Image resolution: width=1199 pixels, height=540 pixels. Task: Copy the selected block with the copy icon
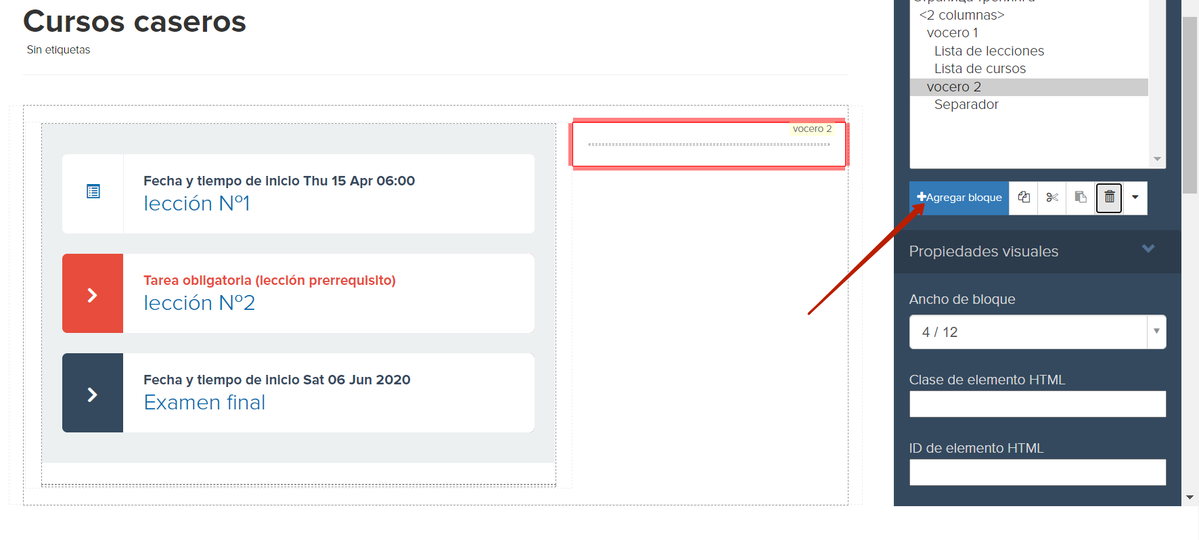click(x=1024, y=197)
